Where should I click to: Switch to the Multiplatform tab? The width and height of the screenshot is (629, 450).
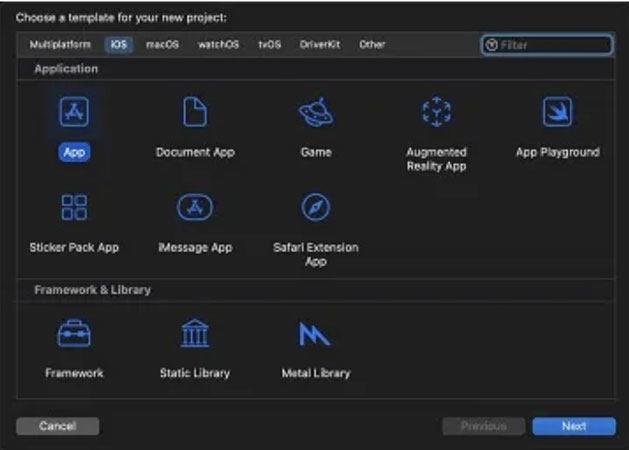click(x=60, y=45)
